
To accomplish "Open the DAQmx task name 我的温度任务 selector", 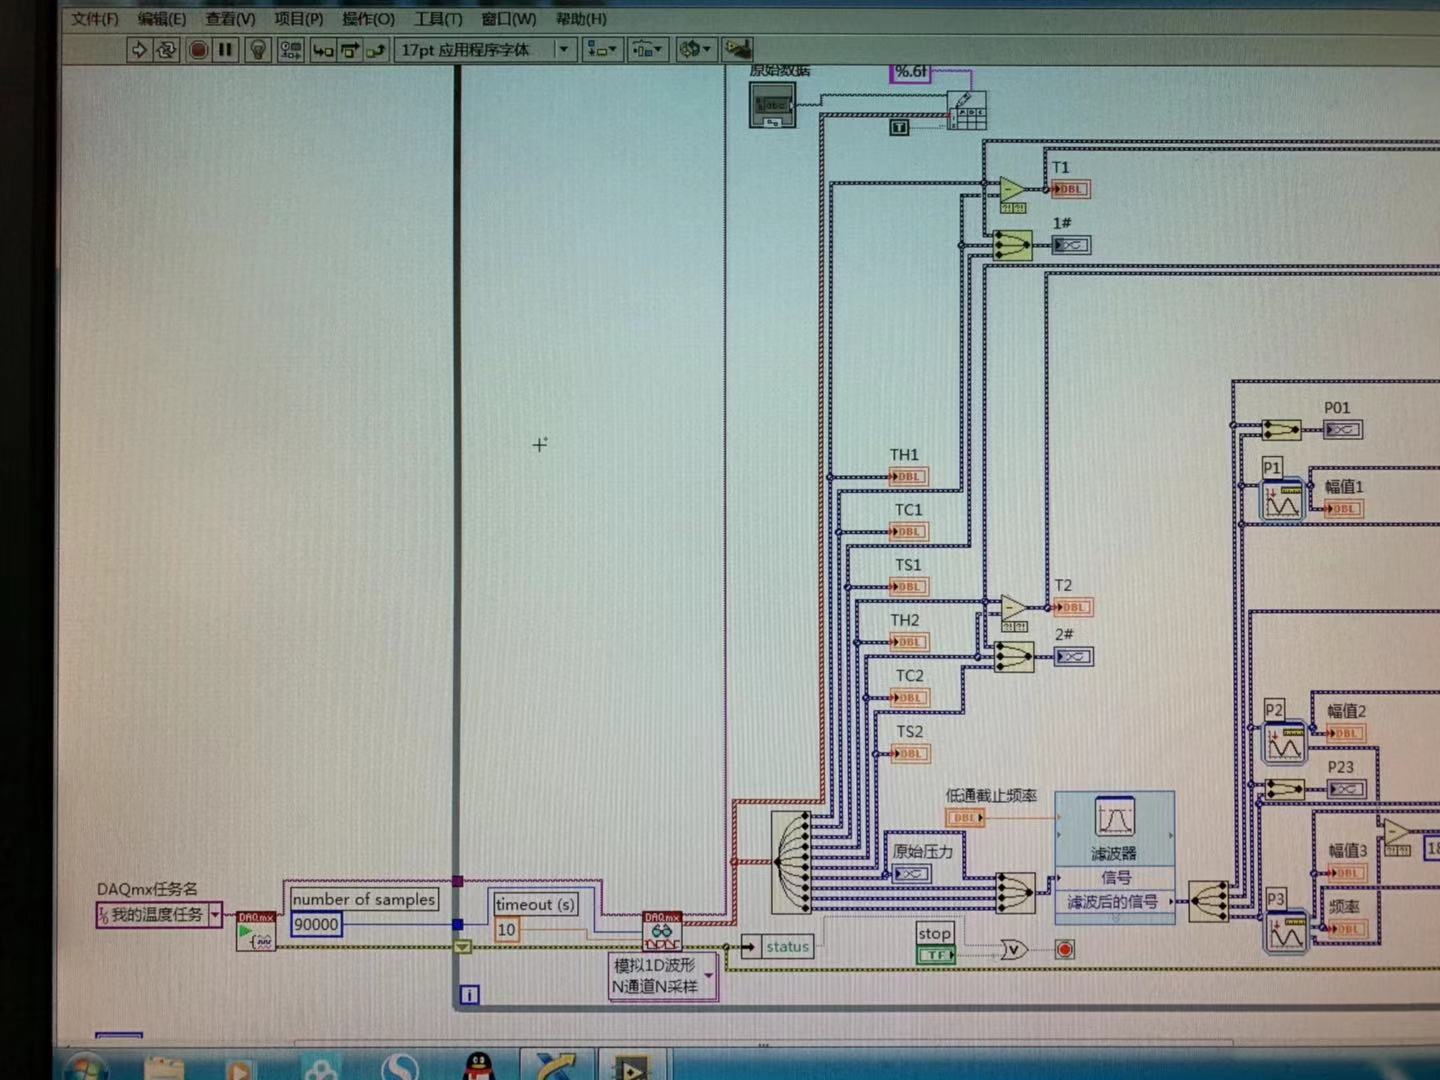I will point(159,914).
